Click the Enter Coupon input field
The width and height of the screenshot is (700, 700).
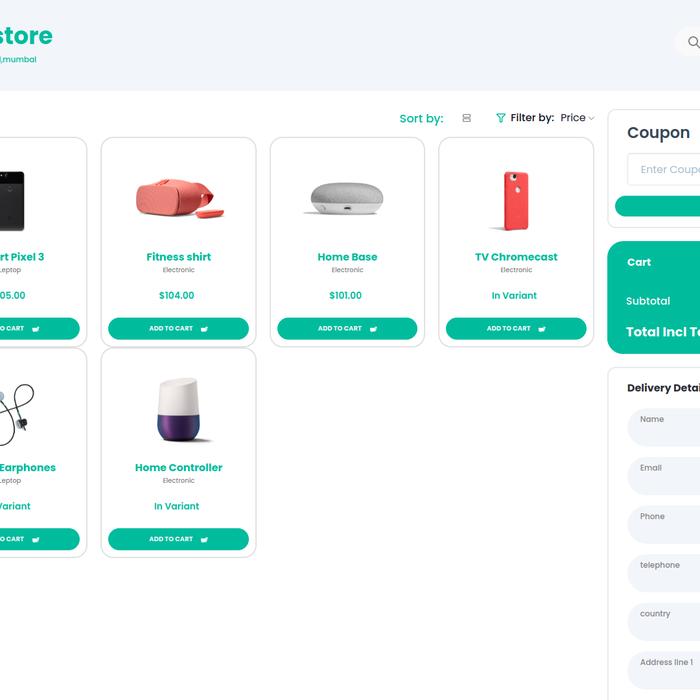(x=666, y=170)
